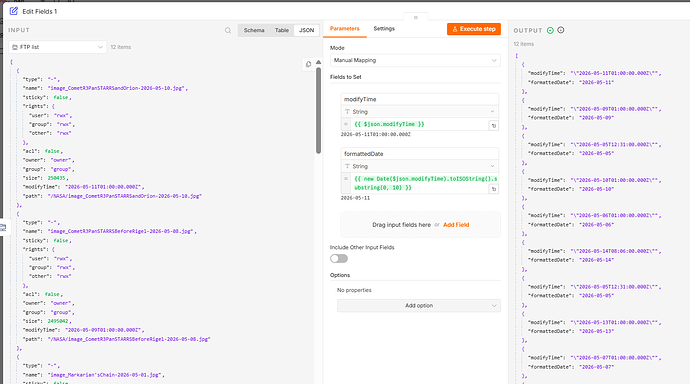This screenshot has width=690, height=384.
Task: Click the formattedDate name field
Action: (420, 154)
